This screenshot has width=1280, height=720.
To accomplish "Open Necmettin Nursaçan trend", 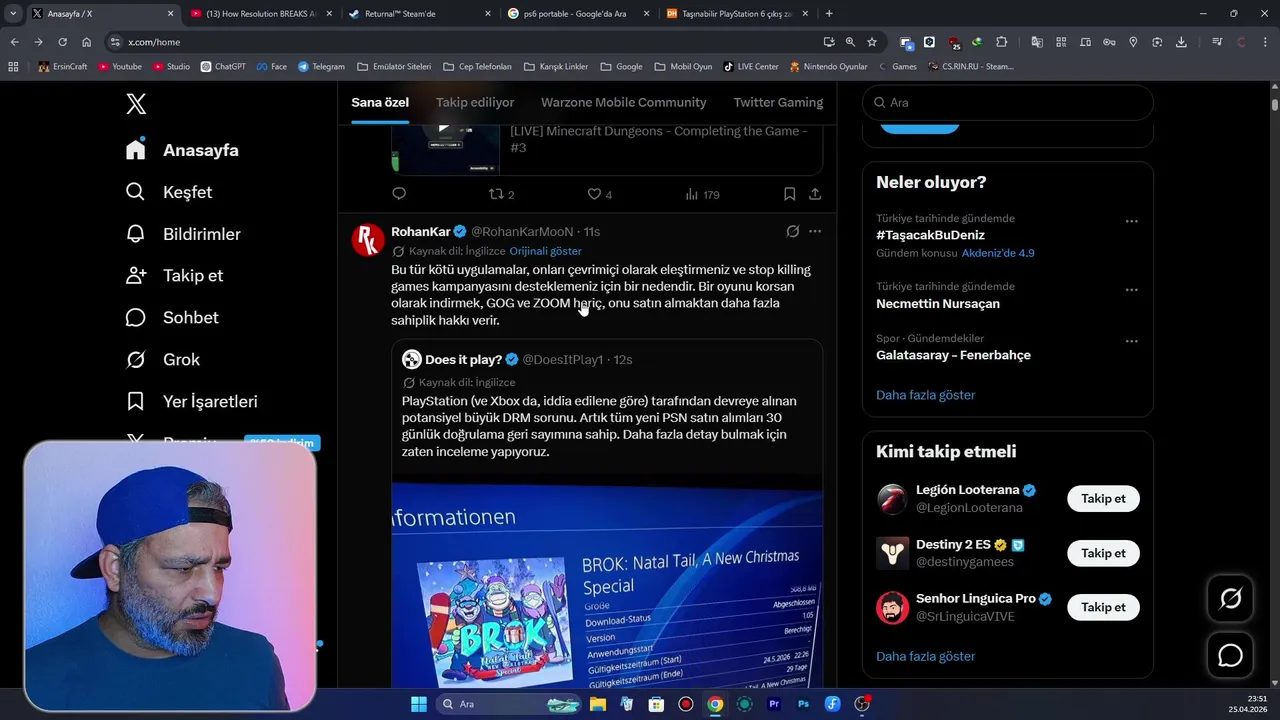I will 938,304.
